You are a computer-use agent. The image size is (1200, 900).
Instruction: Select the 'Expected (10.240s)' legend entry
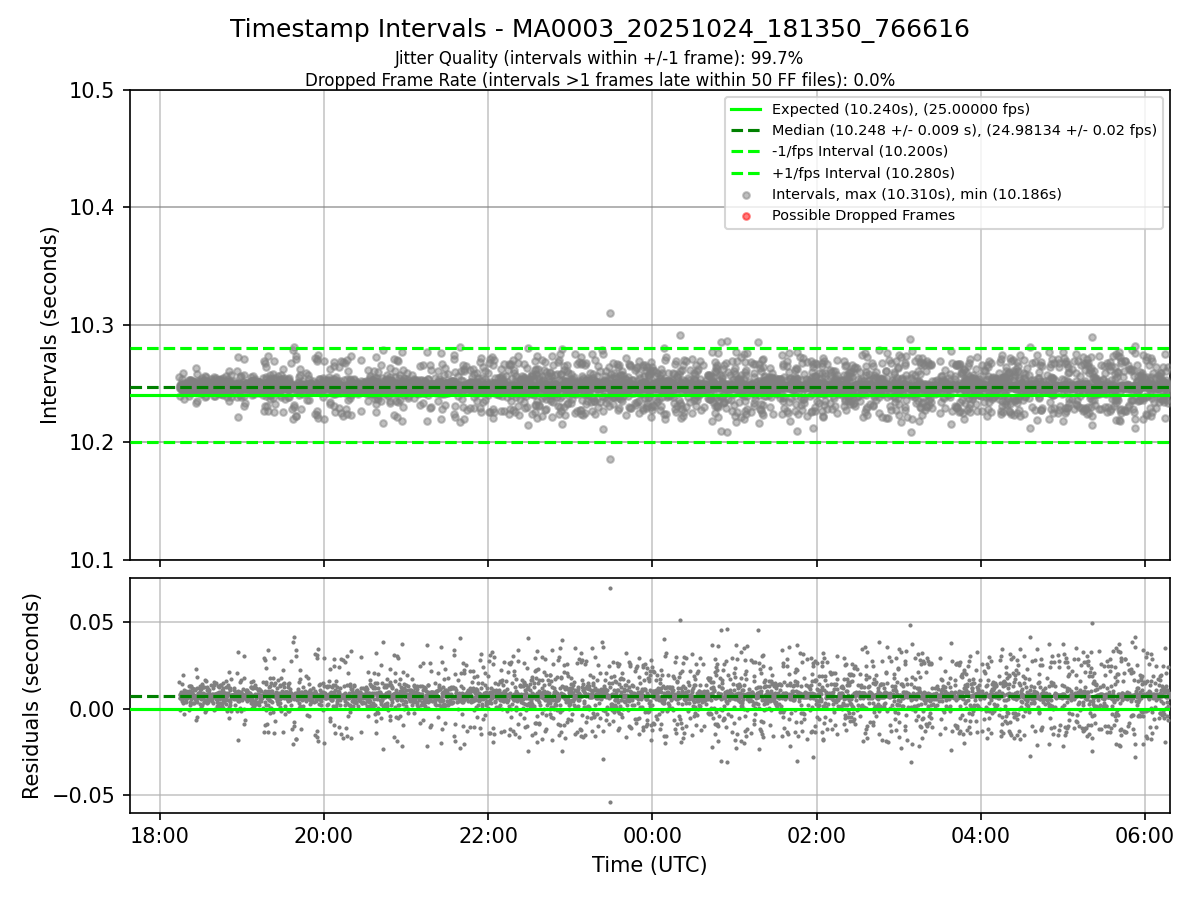click(x=900, y=109)
